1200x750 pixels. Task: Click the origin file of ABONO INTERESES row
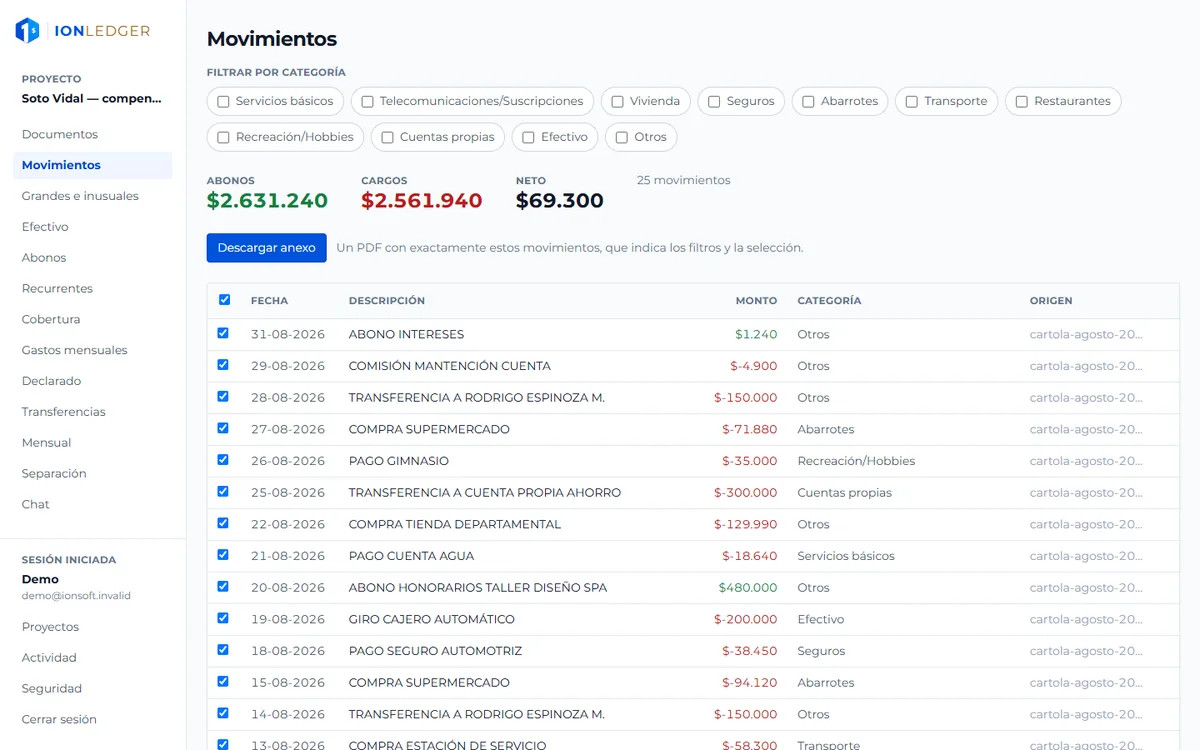[x=1086, y=334]
